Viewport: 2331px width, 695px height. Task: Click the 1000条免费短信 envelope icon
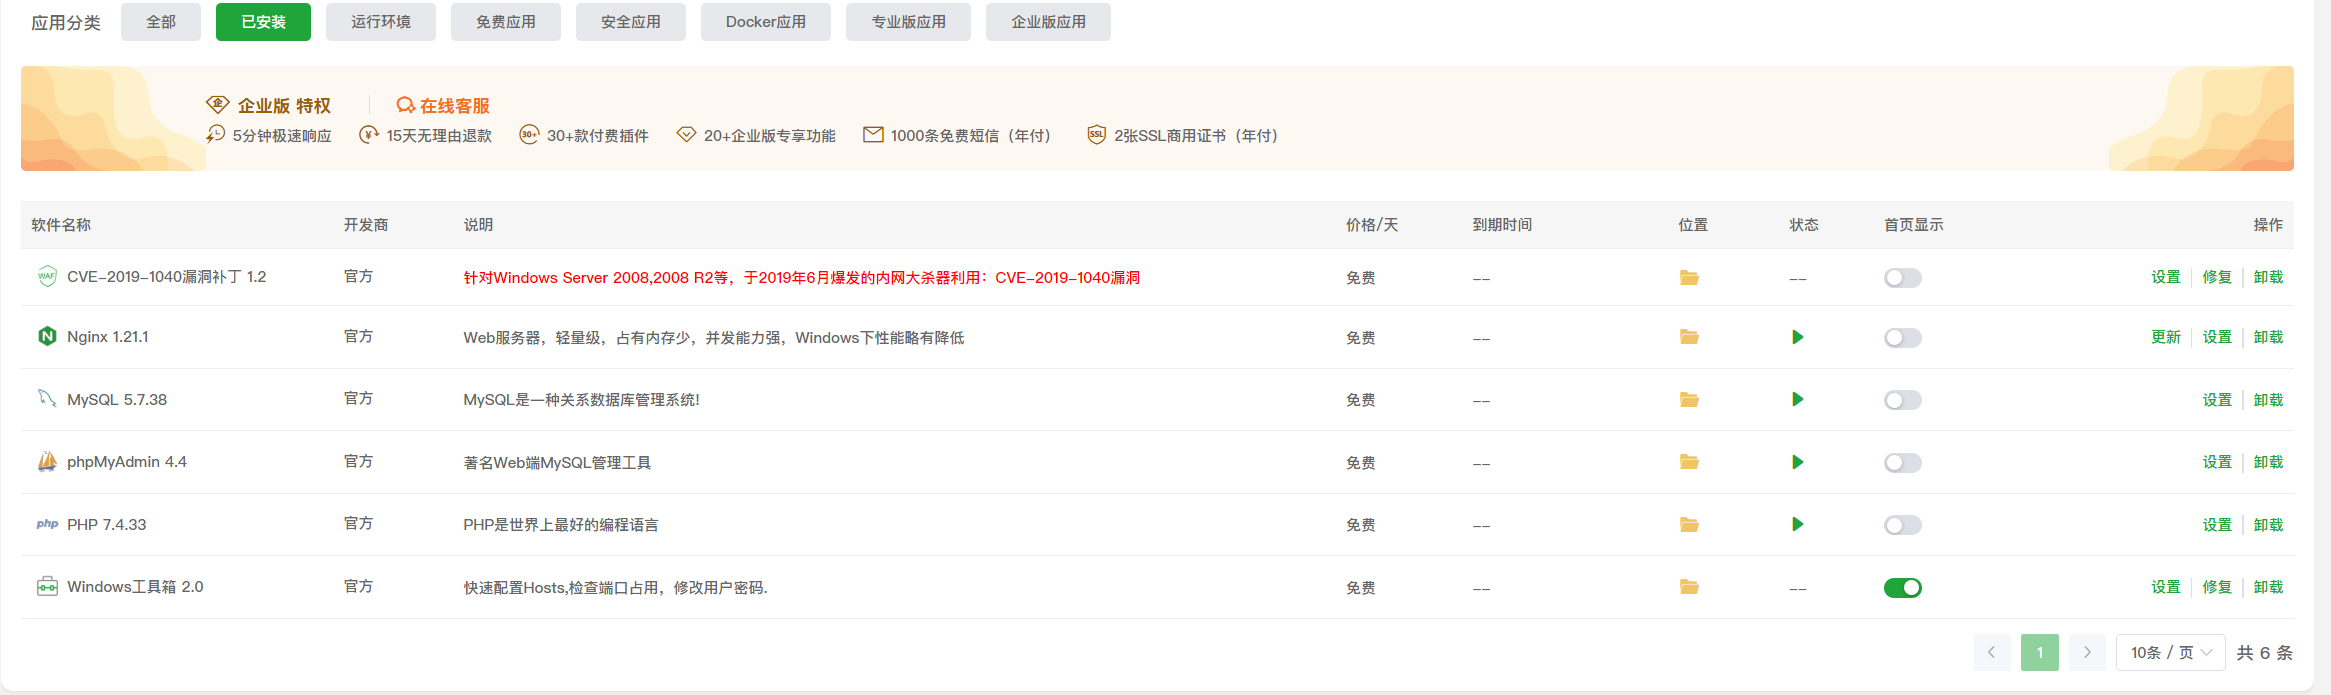pos(873,134)
